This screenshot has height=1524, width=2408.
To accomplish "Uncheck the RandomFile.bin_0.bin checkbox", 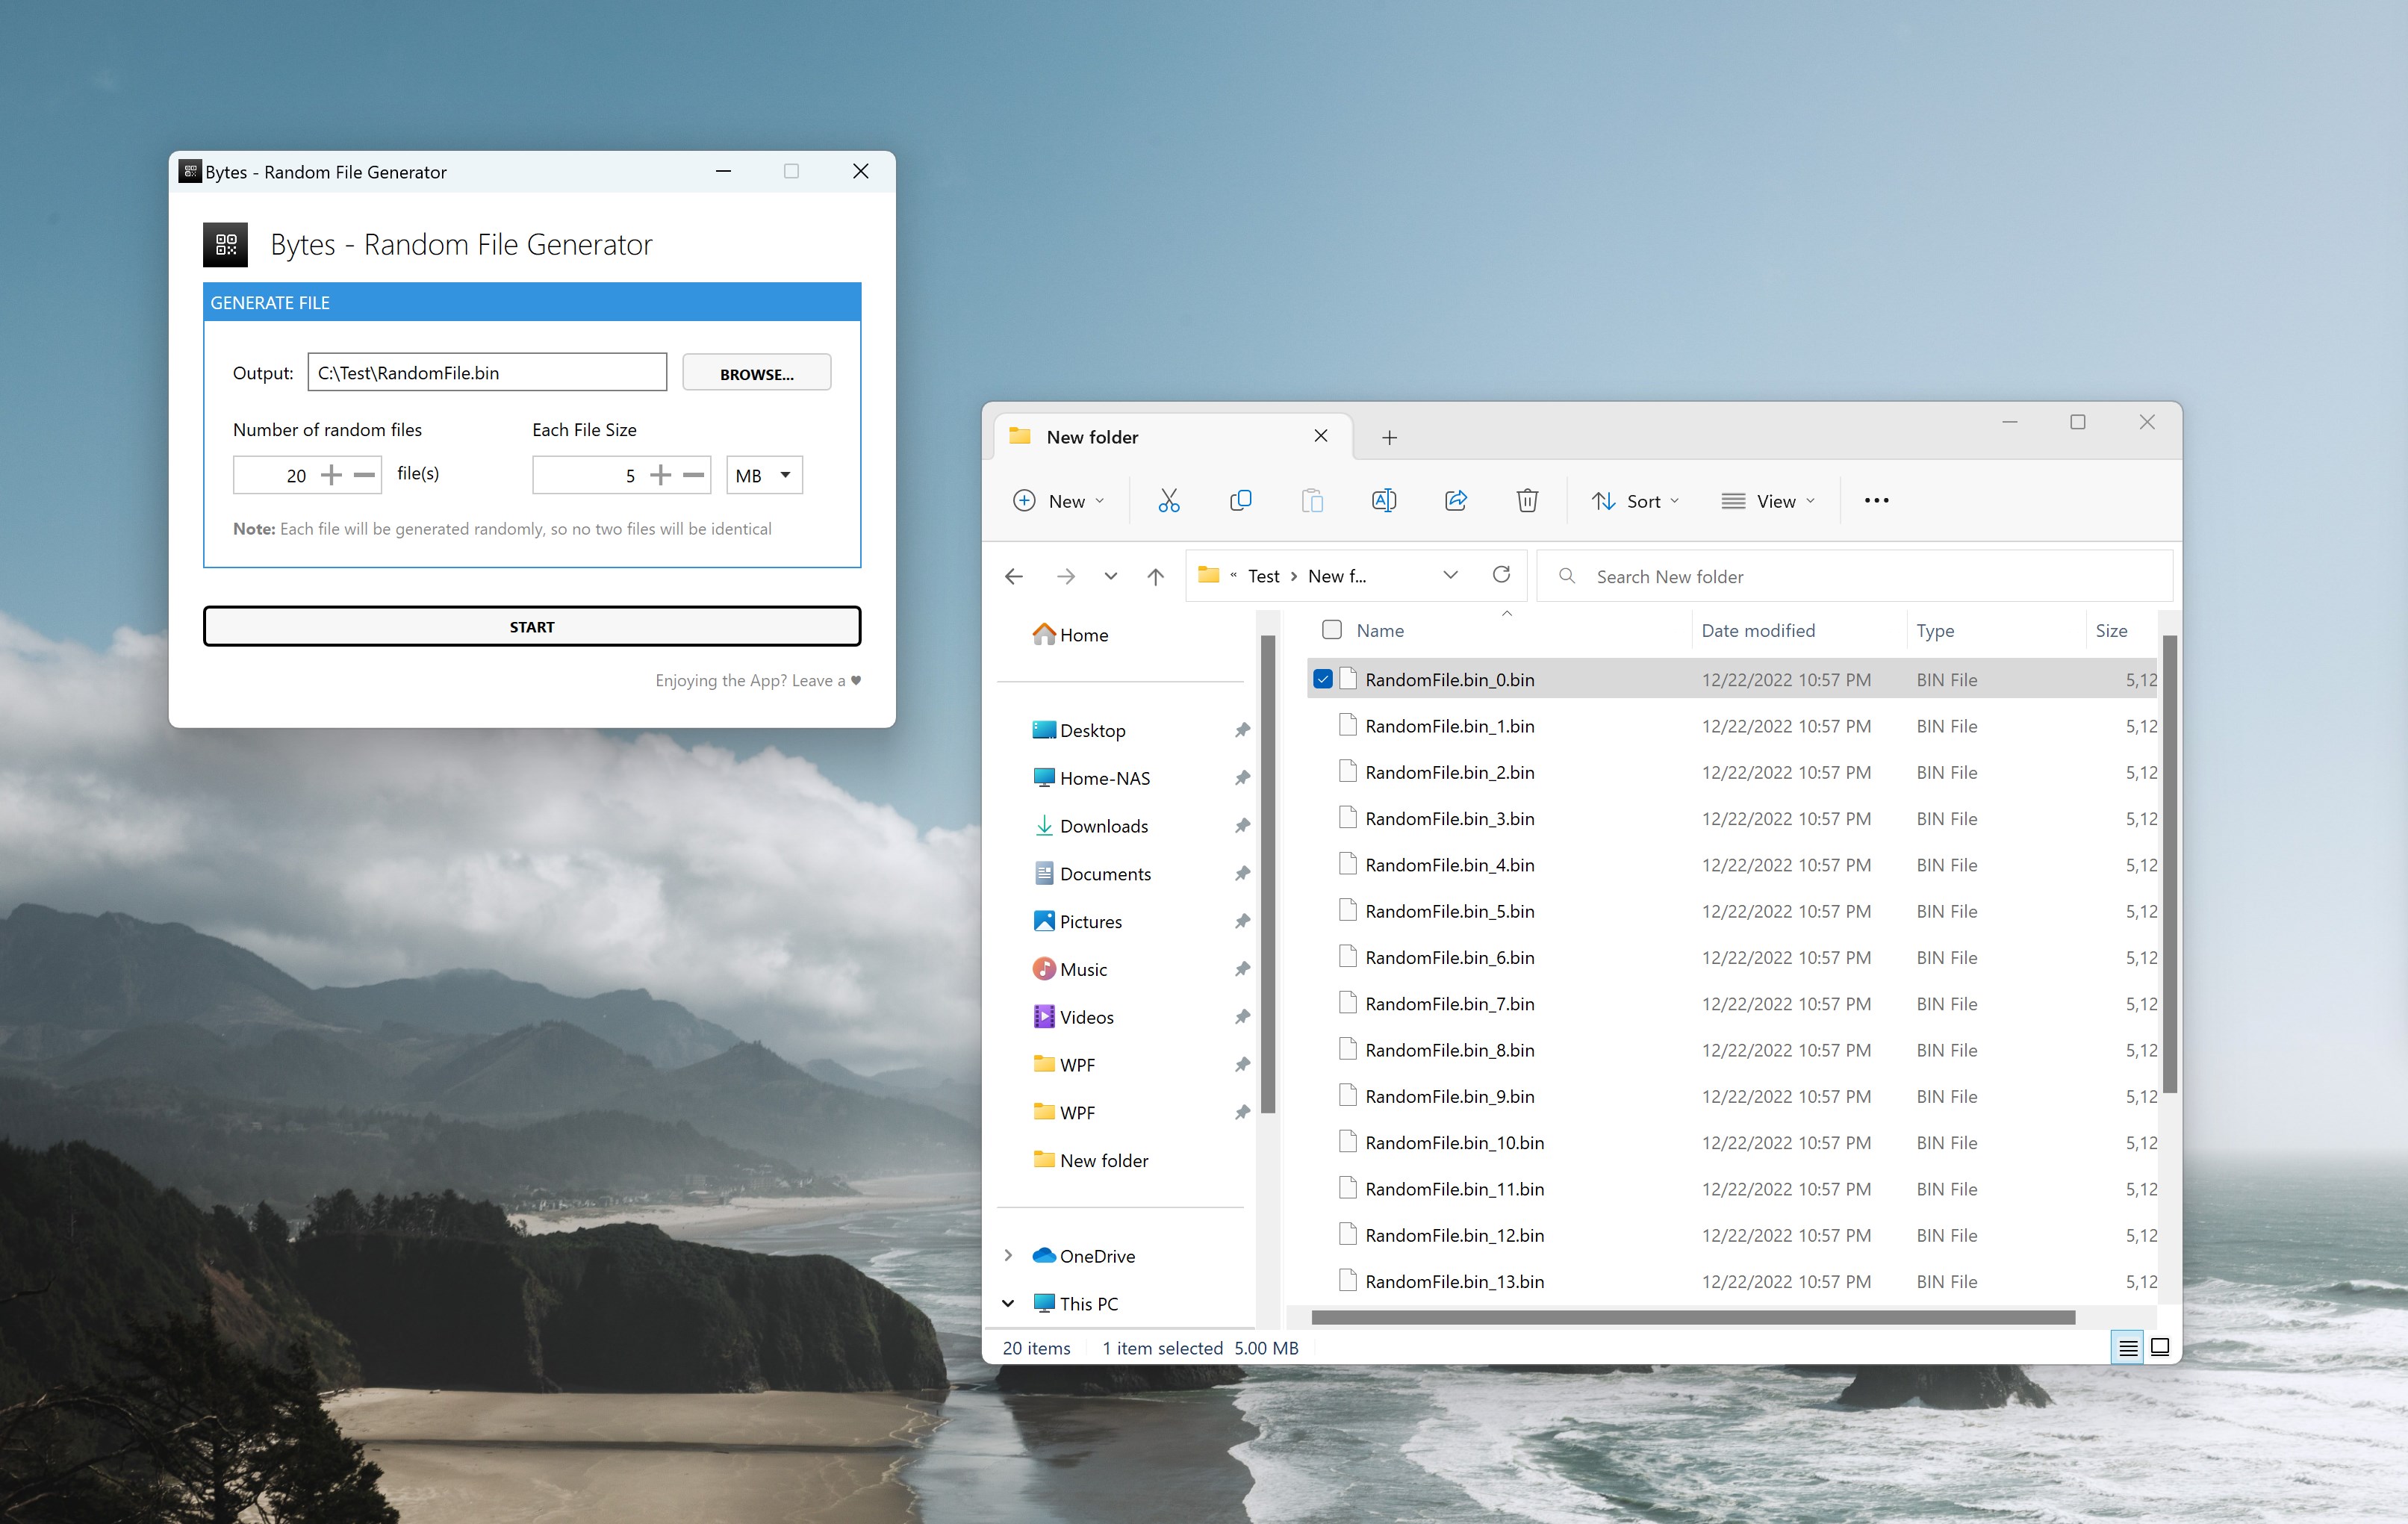I will [1322, 680].
